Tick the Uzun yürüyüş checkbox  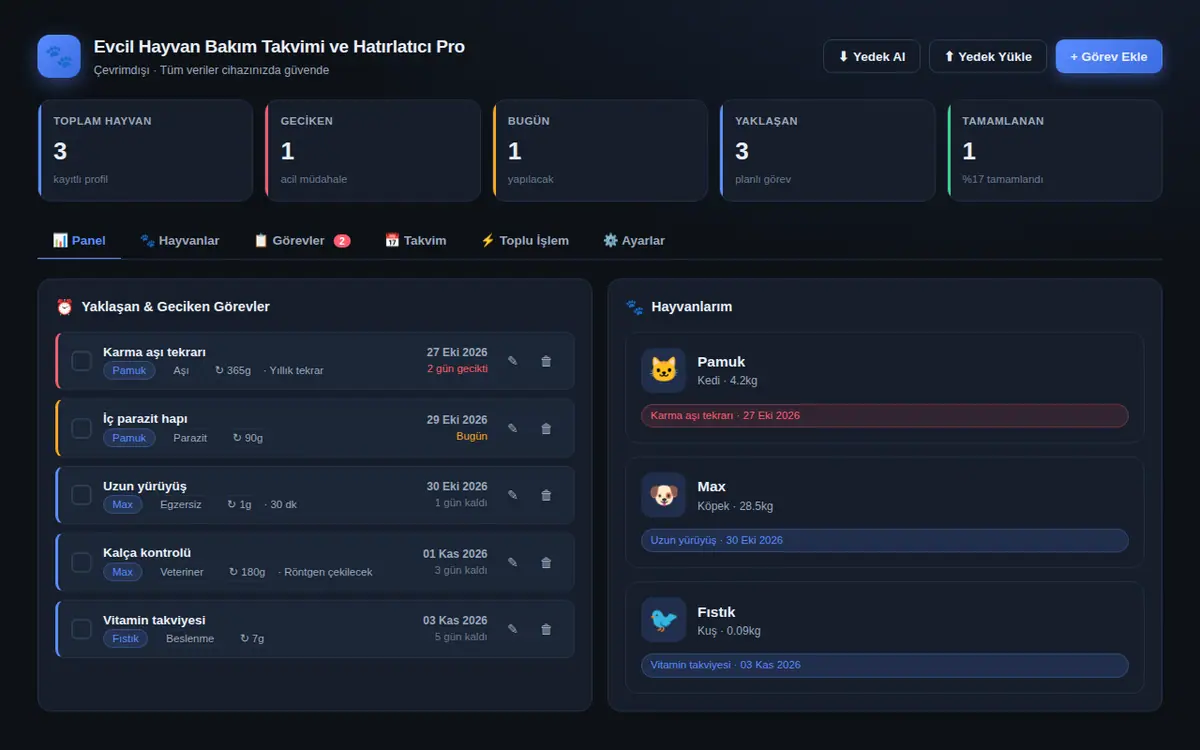(81, 495)
